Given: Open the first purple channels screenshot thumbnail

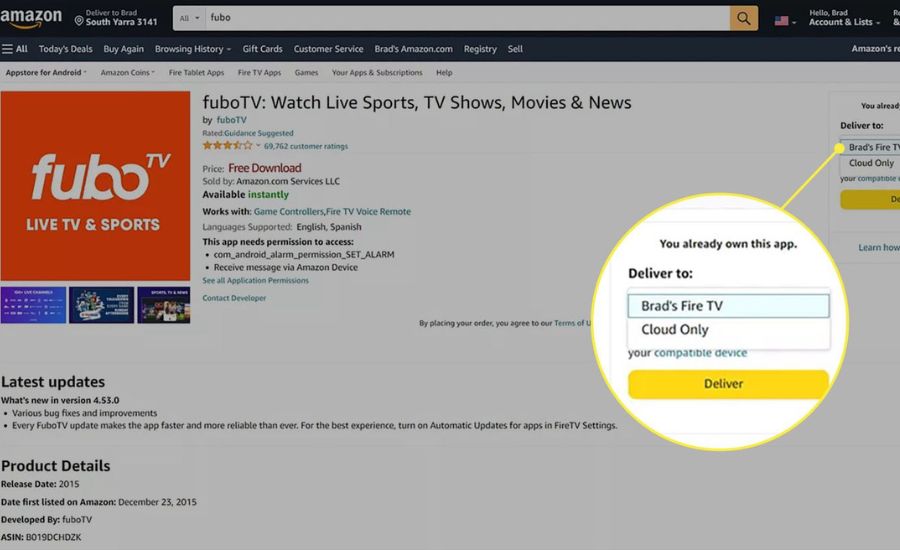Looking at the screenshot, I should tap(33, 305).
